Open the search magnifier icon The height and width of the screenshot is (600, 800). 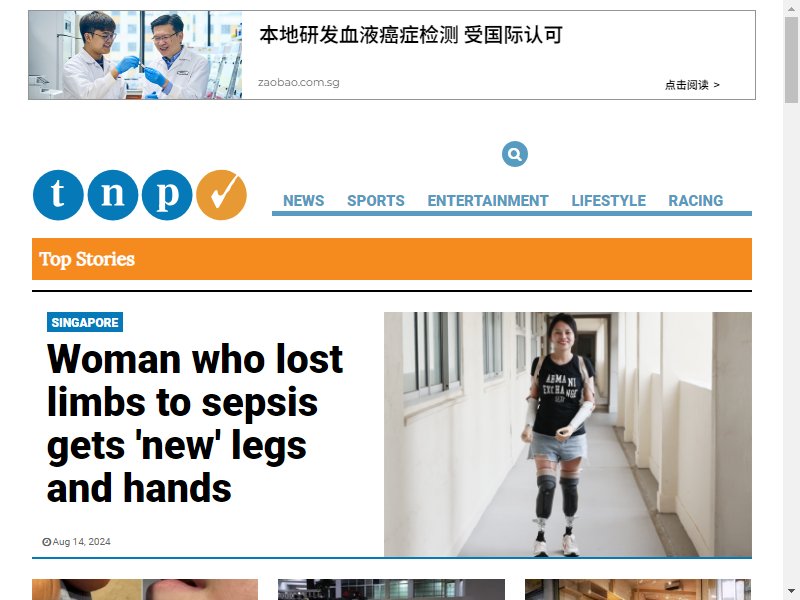coord(514,154)
